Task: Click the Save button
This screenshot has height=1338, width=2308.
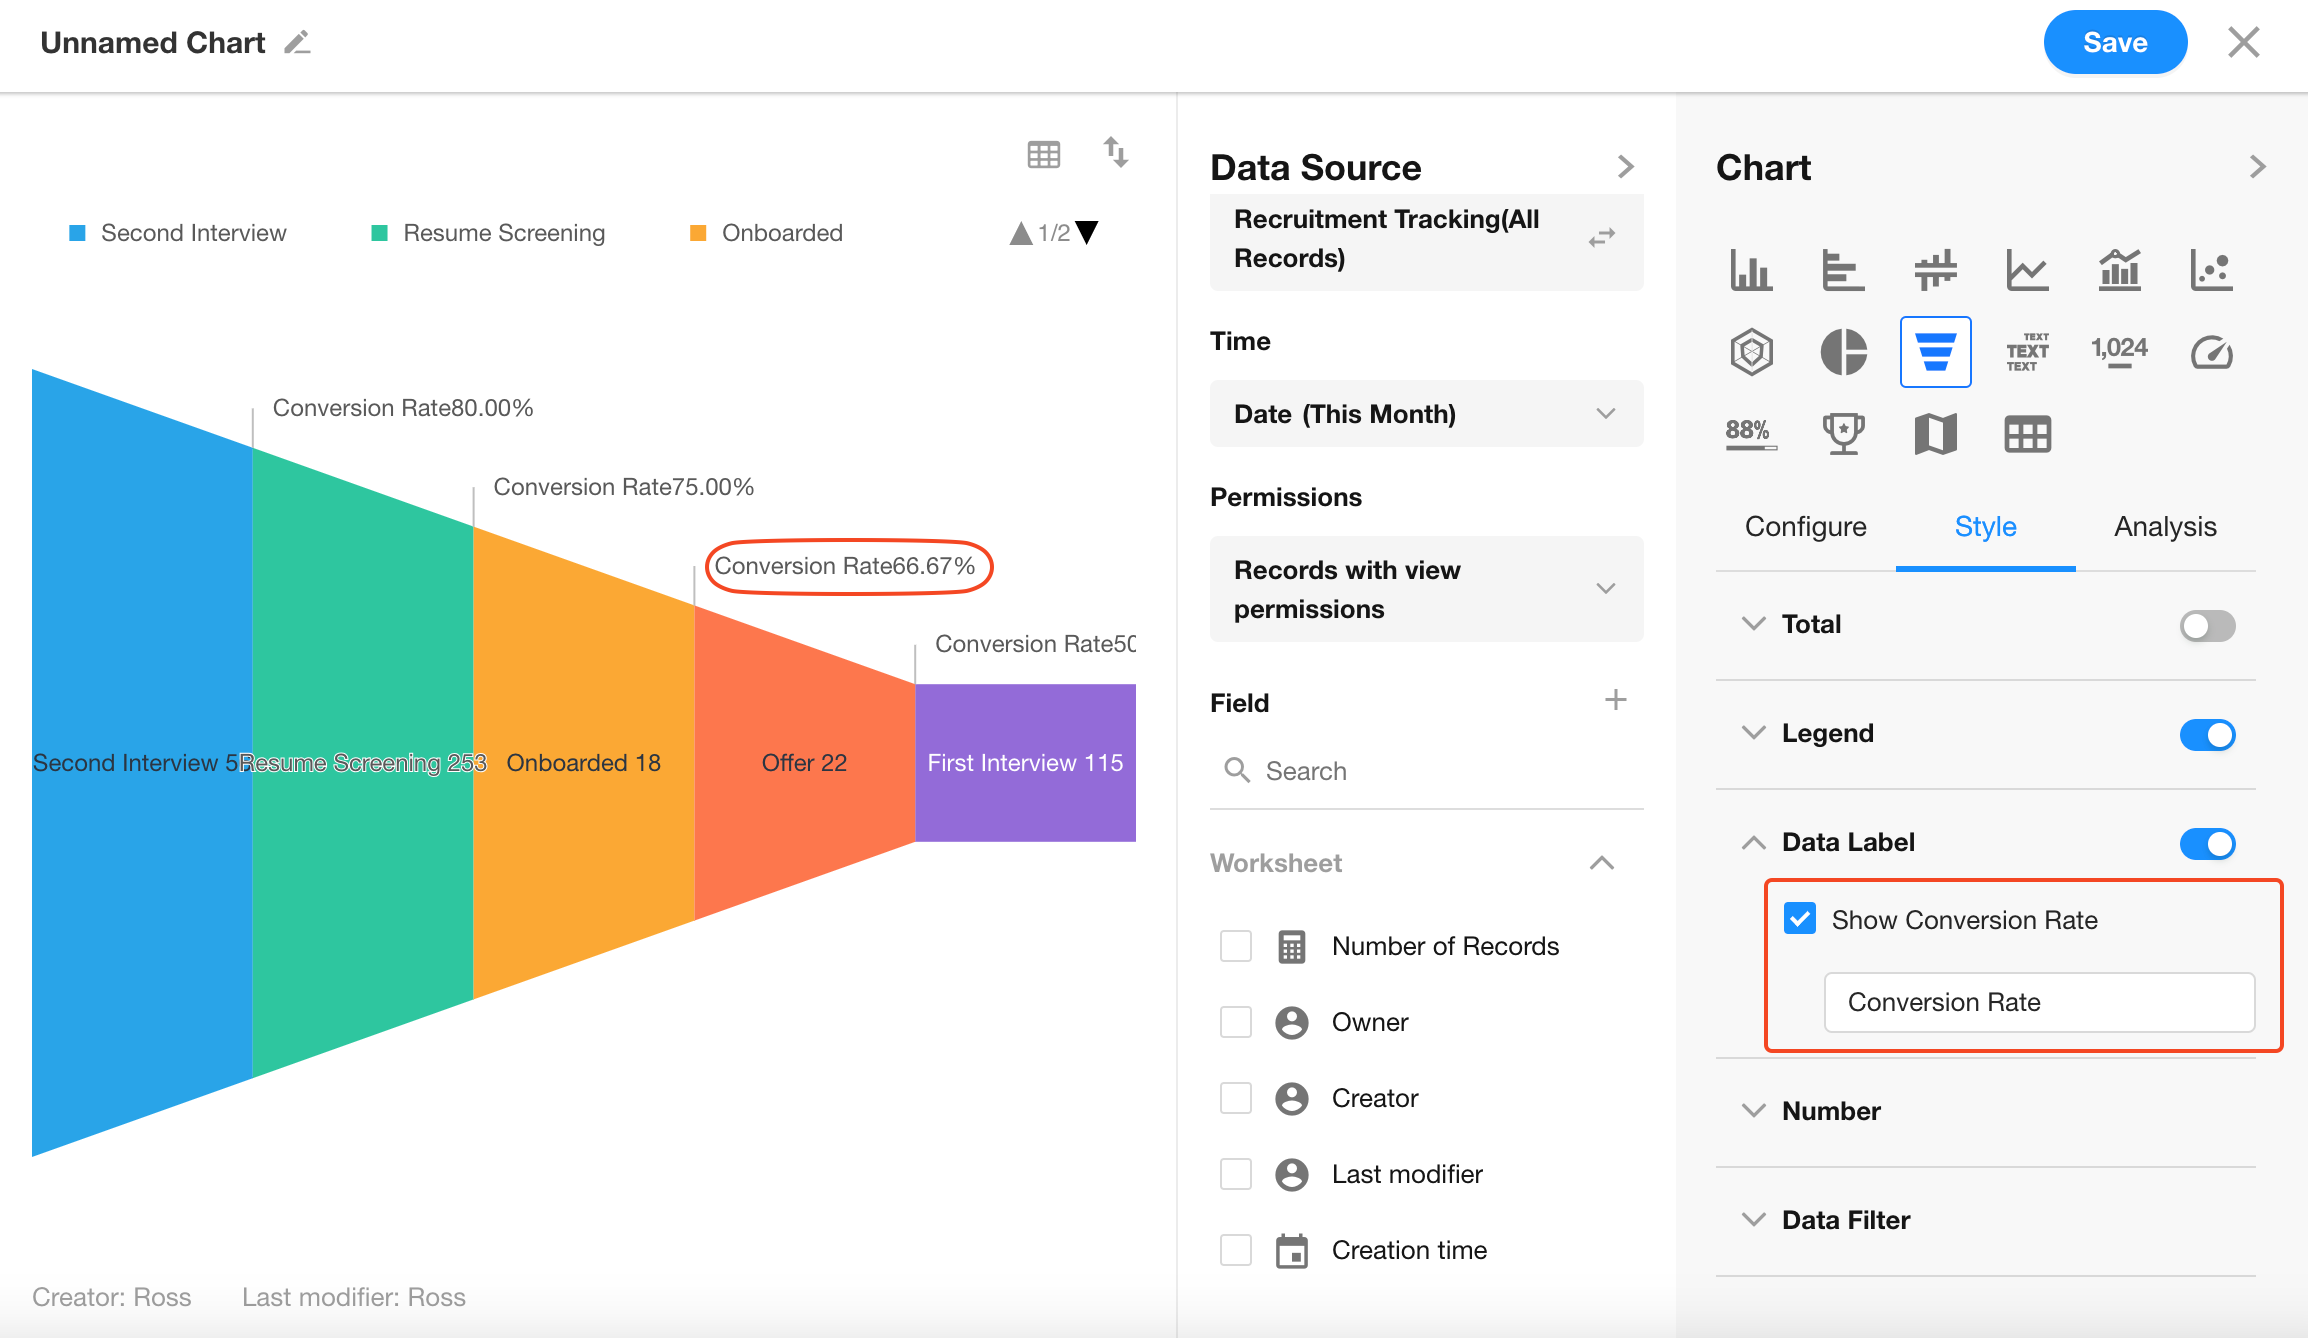Action: click(x=2114, y=43)
